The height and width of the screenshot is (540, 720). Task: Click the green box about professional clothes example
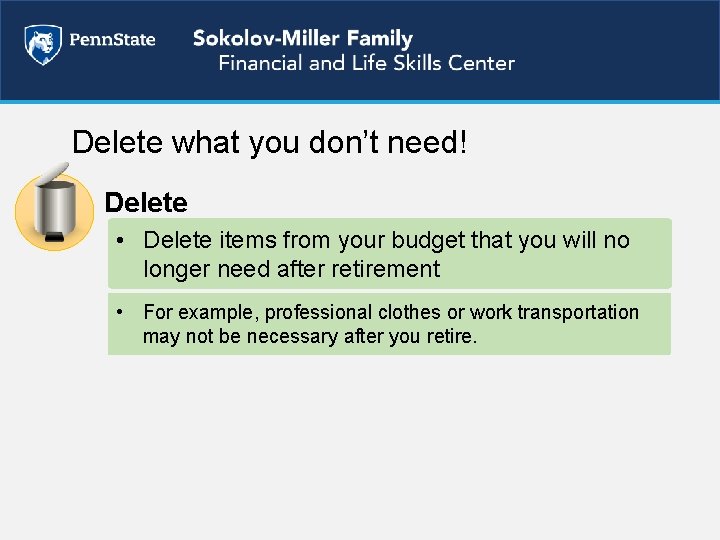(x=389, y=324)
